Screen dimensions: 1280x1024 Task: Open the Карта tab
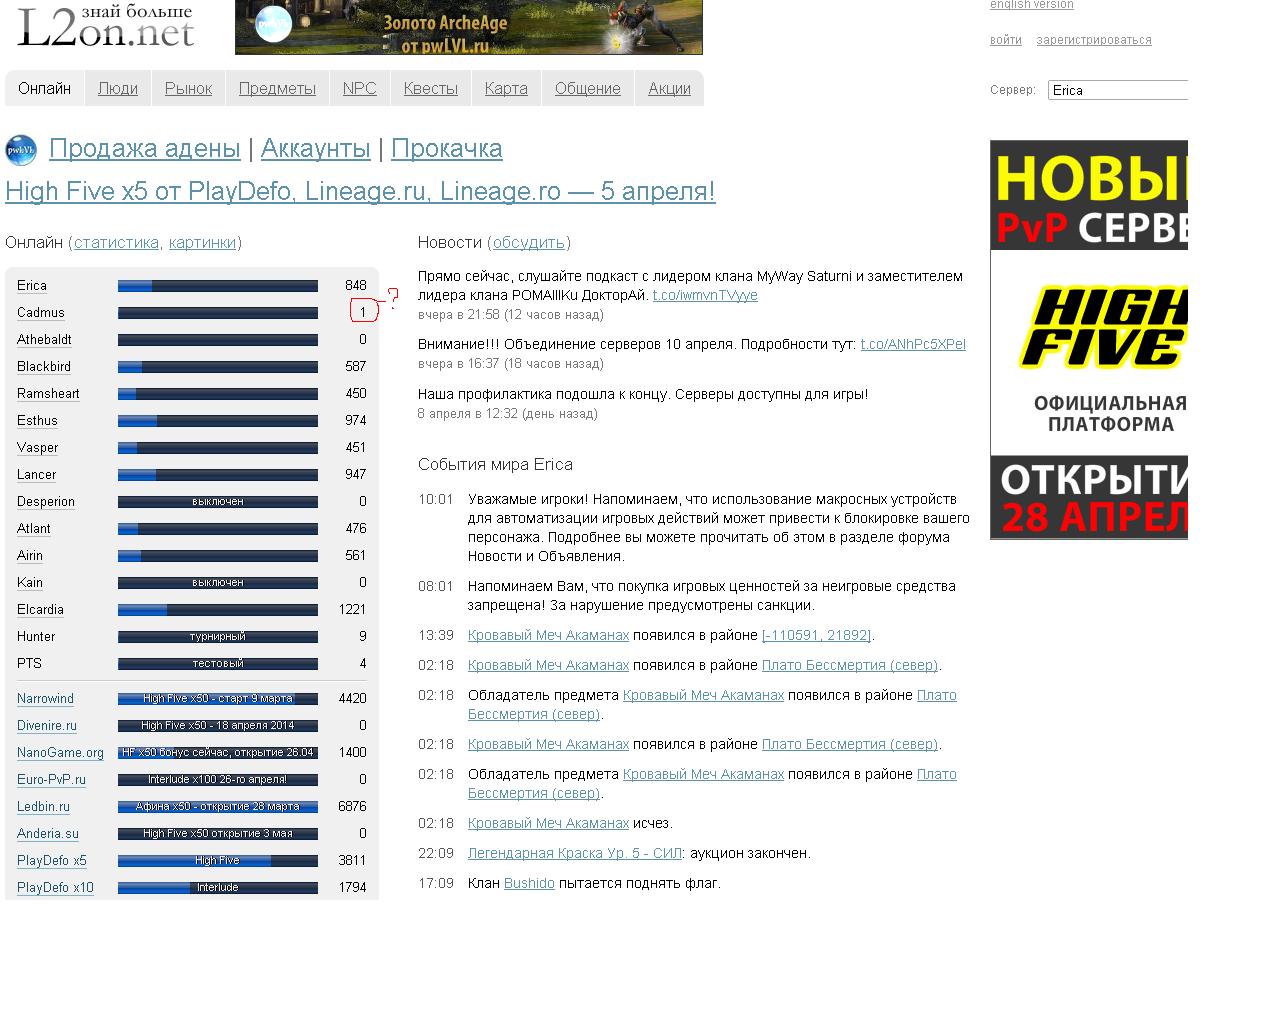coord(506,88)
